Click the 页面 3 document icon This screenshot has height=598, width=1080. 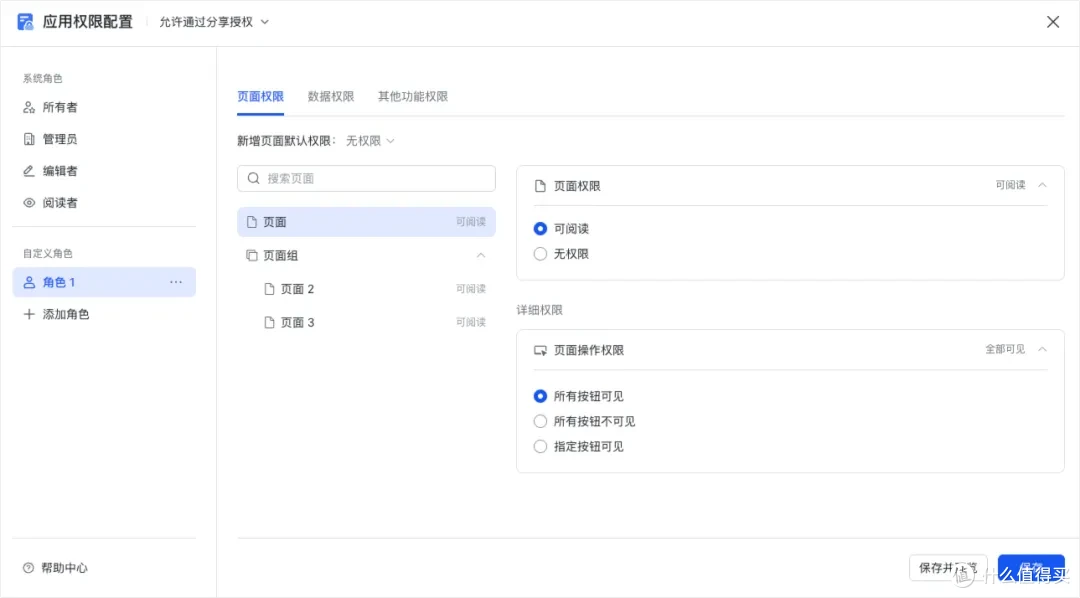[x=269, y=322]
